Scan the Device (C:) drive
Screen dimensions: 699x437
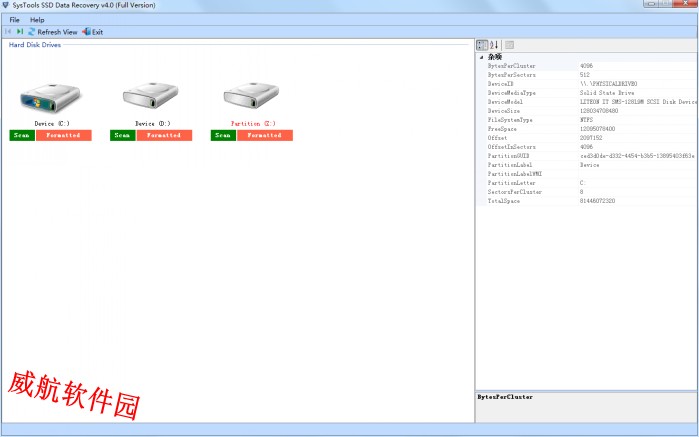(x=22, y=135)
